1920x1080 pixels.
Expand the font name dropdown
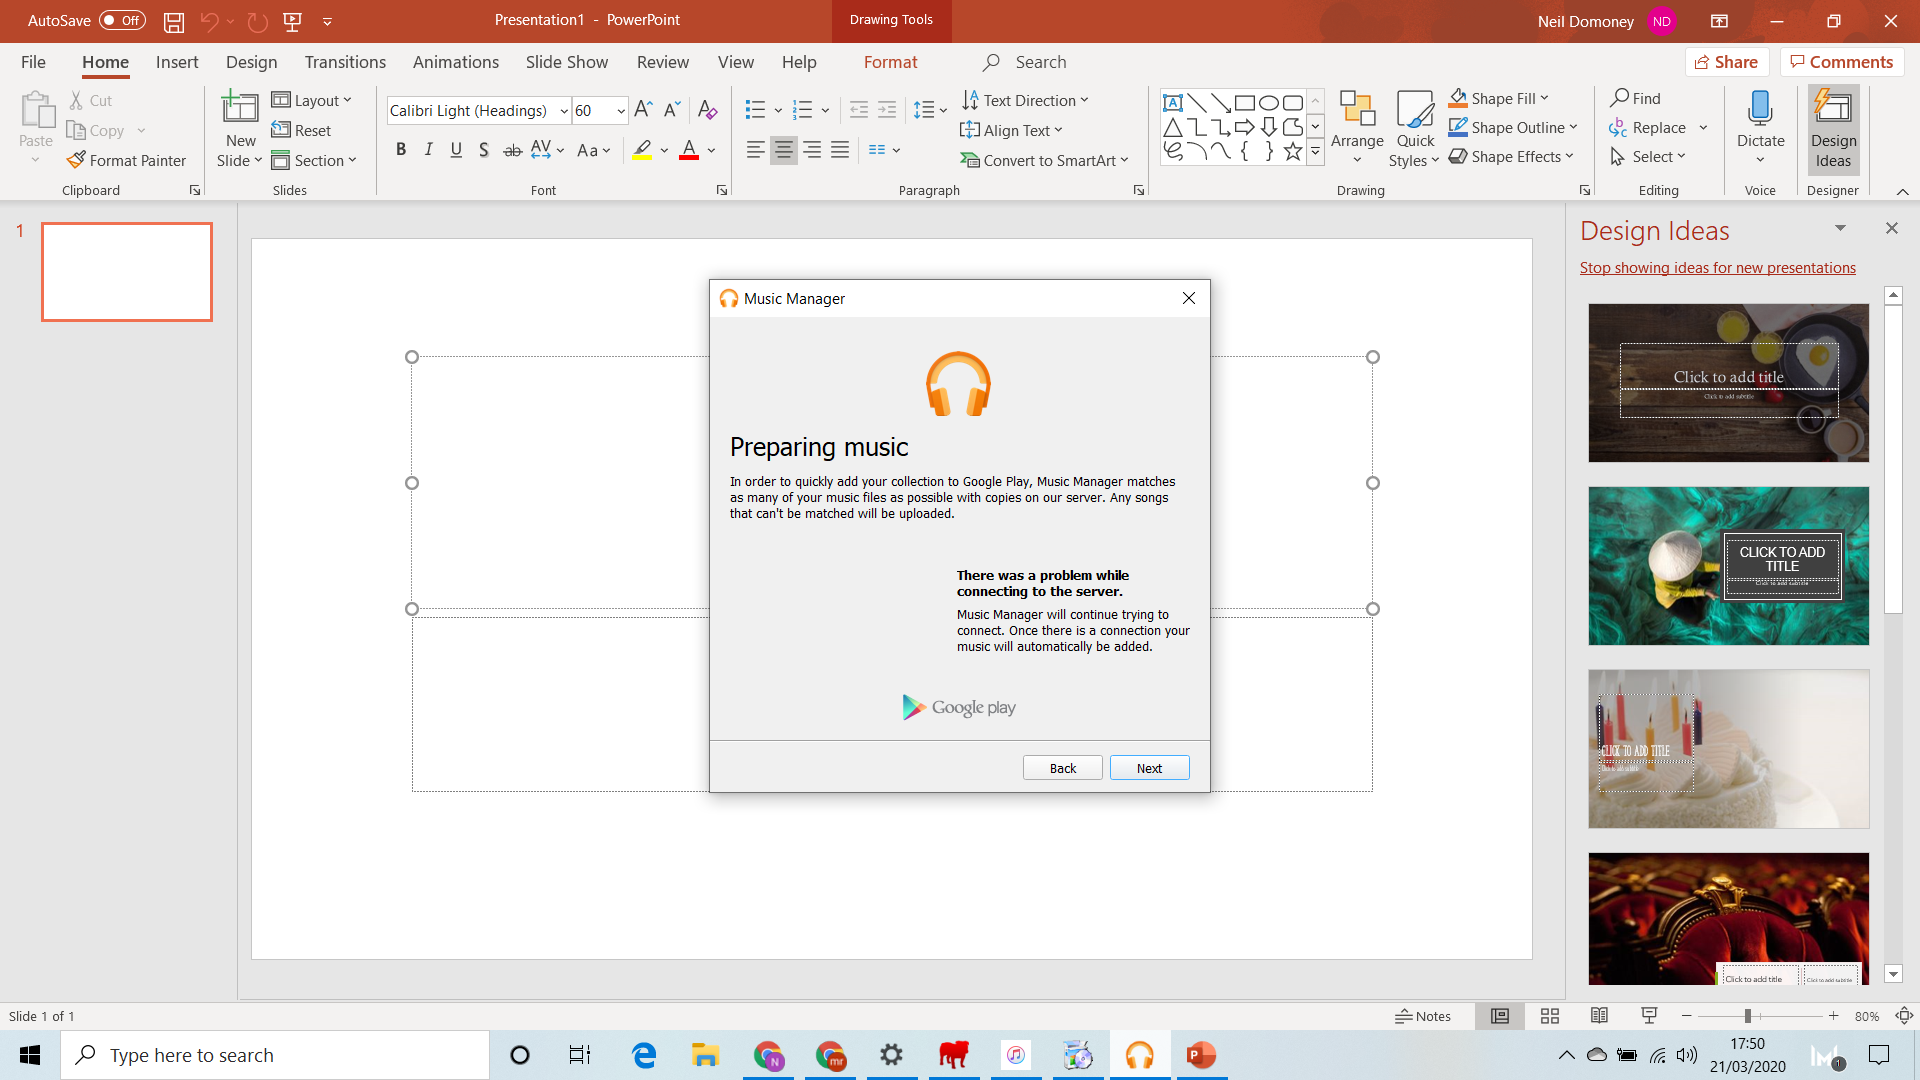tap(564, 111)
